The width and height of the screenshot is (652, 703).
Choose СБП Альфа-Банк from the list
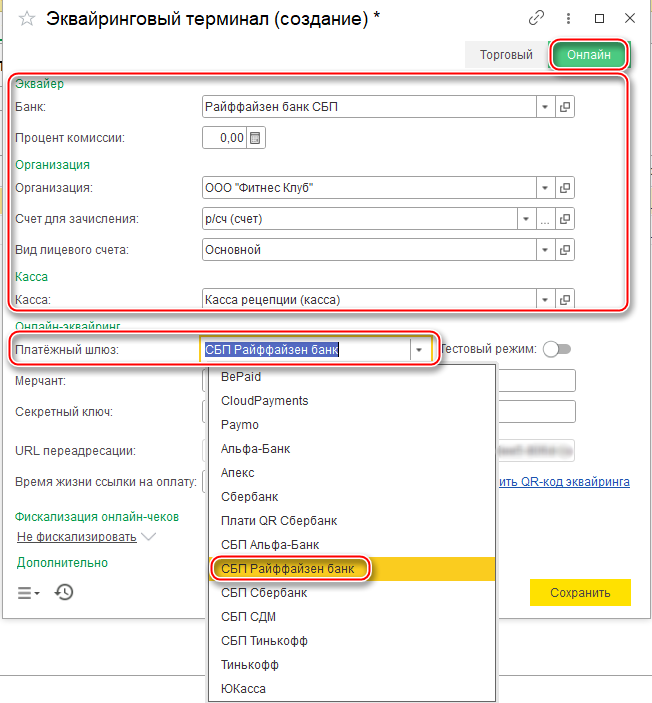tap(352, 545)
